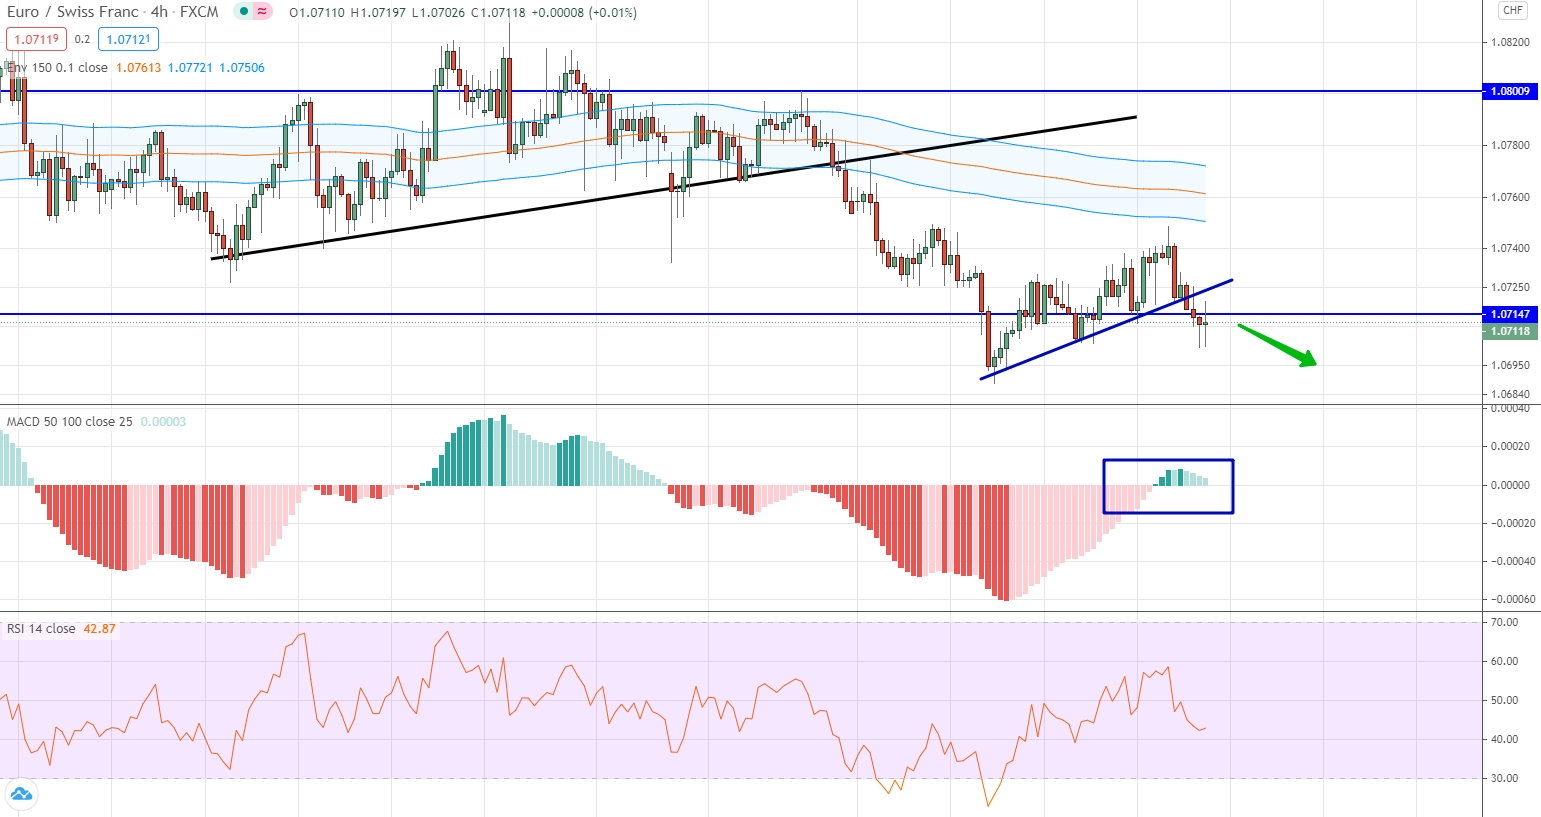Image resolution: width=1541 pixels, height=817 pixels.
Task: Click the 0.00020 MACD axis label
Action: tap(1510, 447)
